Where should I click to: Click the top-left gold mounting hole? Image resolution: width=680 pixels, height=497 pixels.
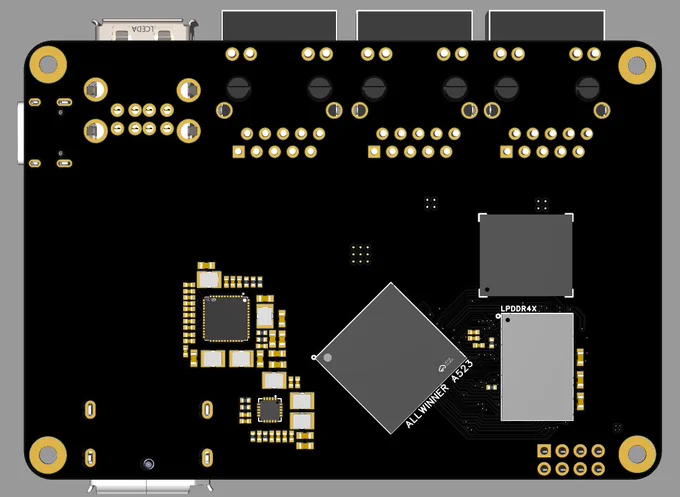tap(48, 65)
